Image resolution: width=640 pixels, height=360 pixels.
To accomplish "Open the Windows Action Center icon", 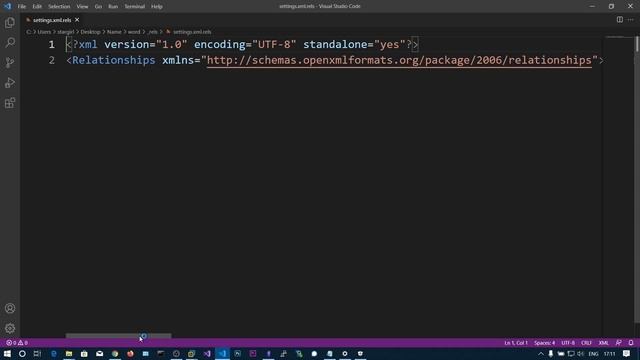I will point(627,353).
